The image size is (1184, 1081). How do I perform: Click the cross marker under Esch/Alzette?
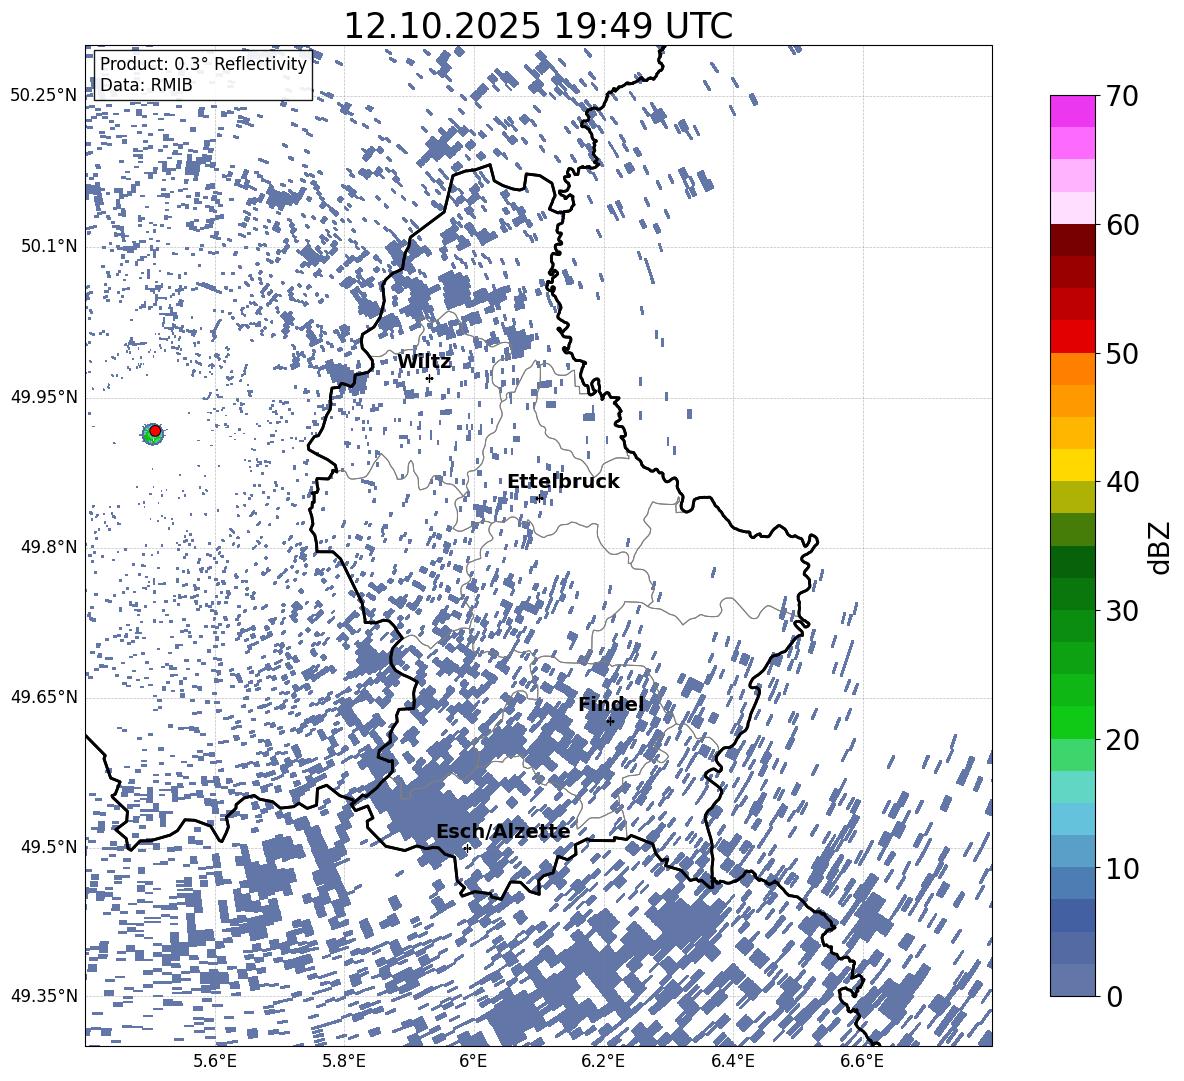[467, 848]
